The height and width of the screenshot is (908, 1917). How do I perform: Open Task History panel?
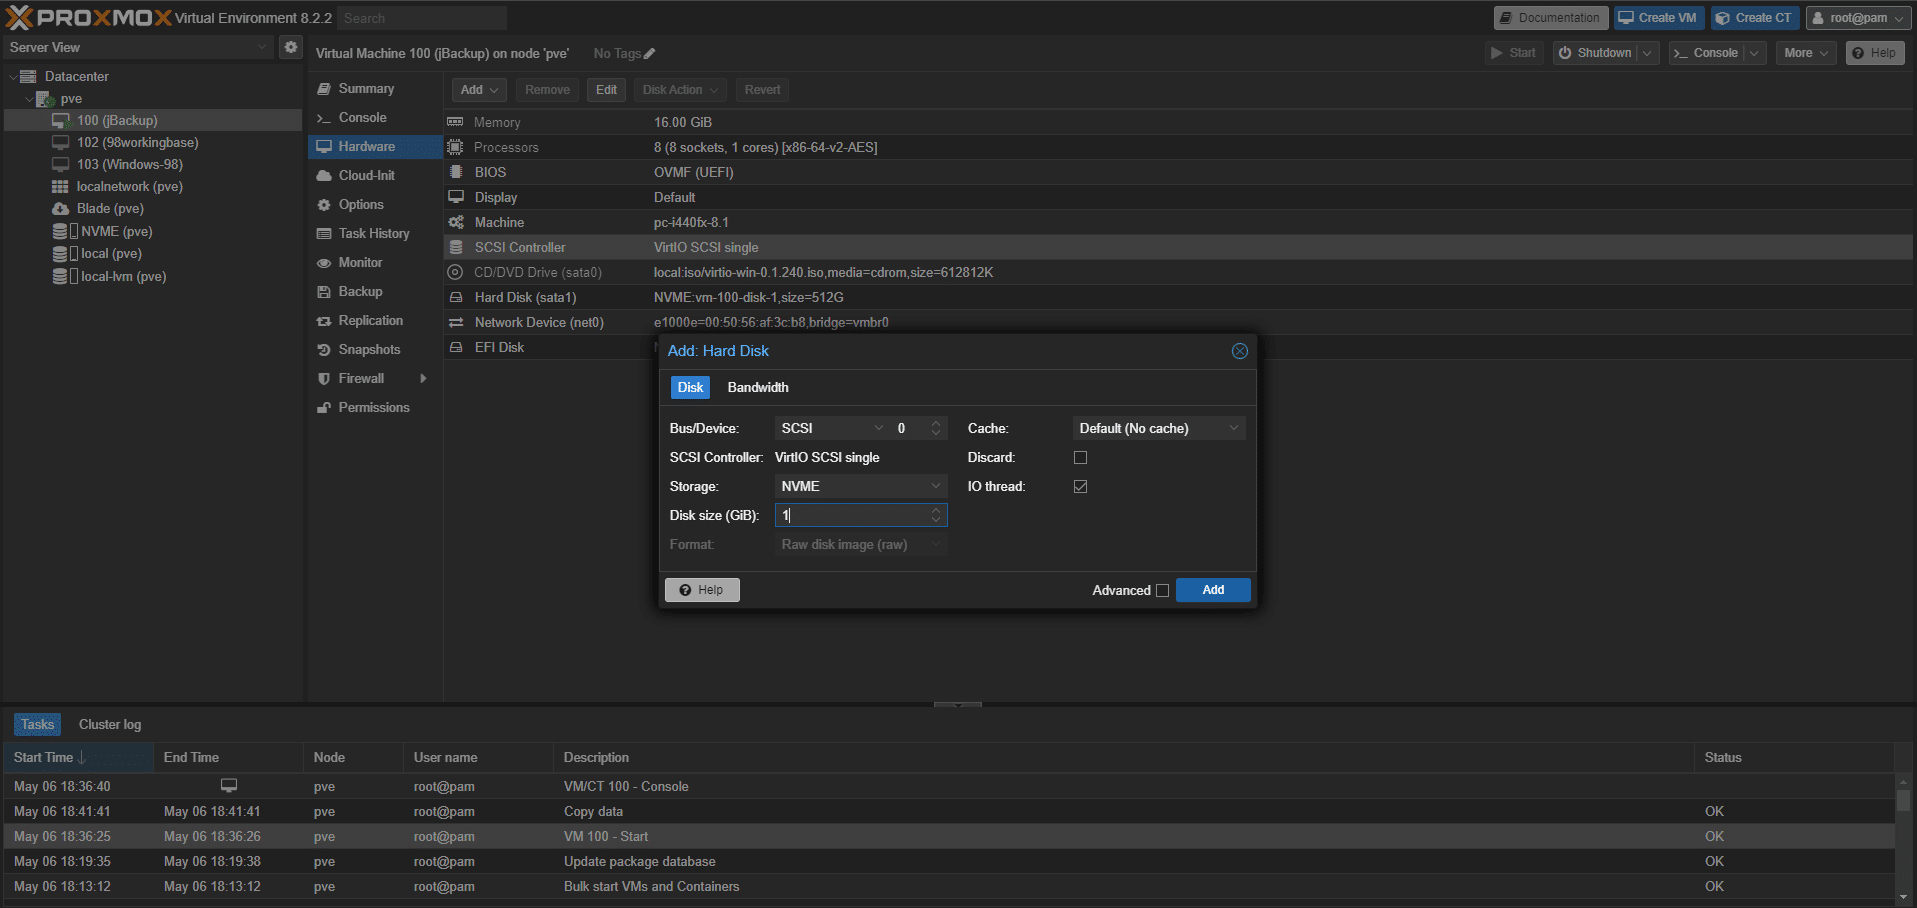point(375,233)
